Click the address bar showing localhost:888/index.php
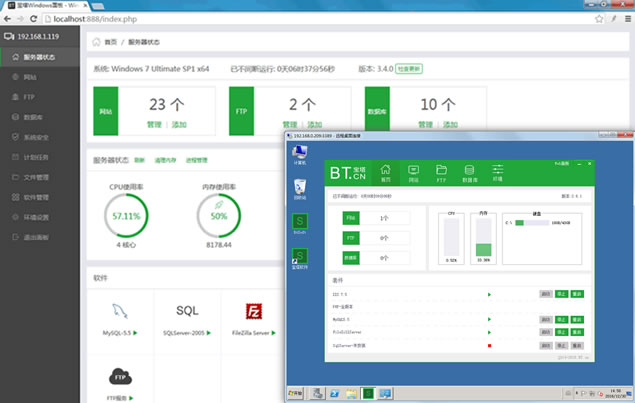This screenshot has height=403, width=635. (x=318, y=19)
